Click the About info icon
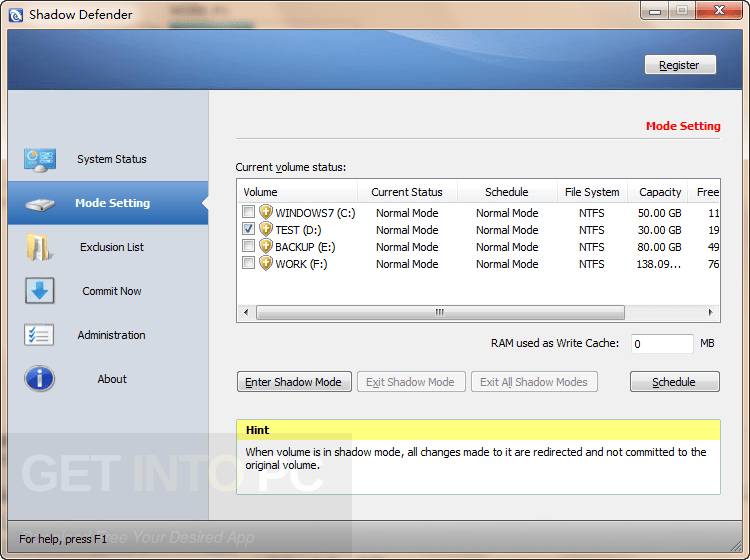The height and width of the screenshot is (560, 750). (39, 379)
